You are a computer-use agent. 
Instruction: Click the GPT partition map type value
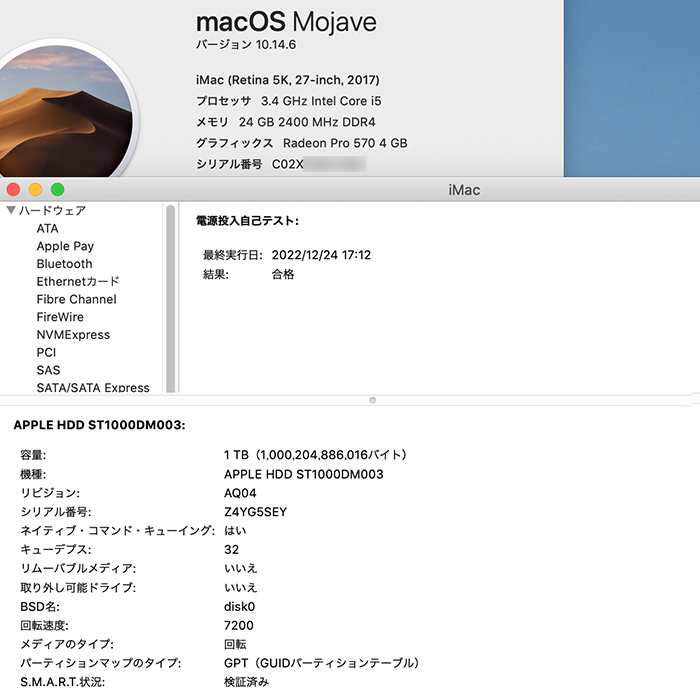point(321,663)
